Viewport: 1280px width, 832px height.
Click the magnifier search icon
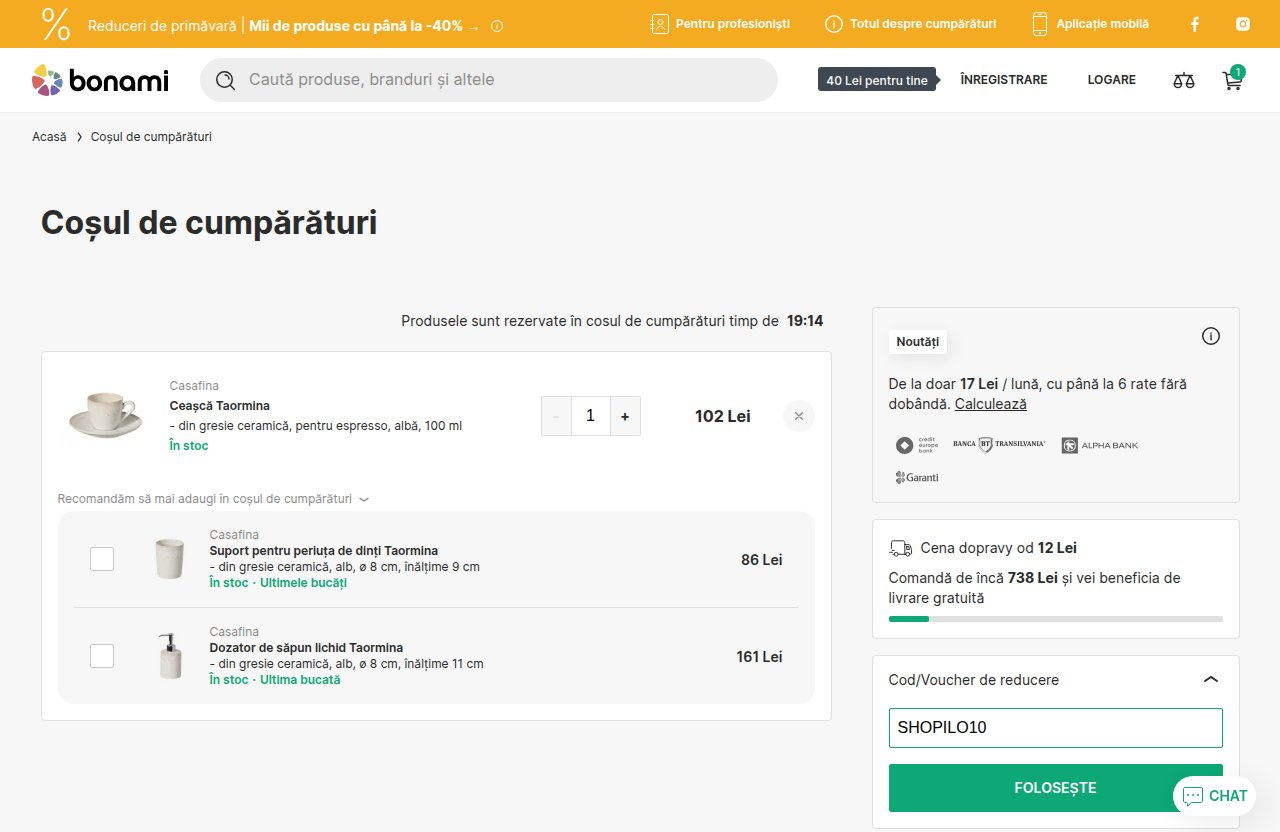(x=226, y=80)
